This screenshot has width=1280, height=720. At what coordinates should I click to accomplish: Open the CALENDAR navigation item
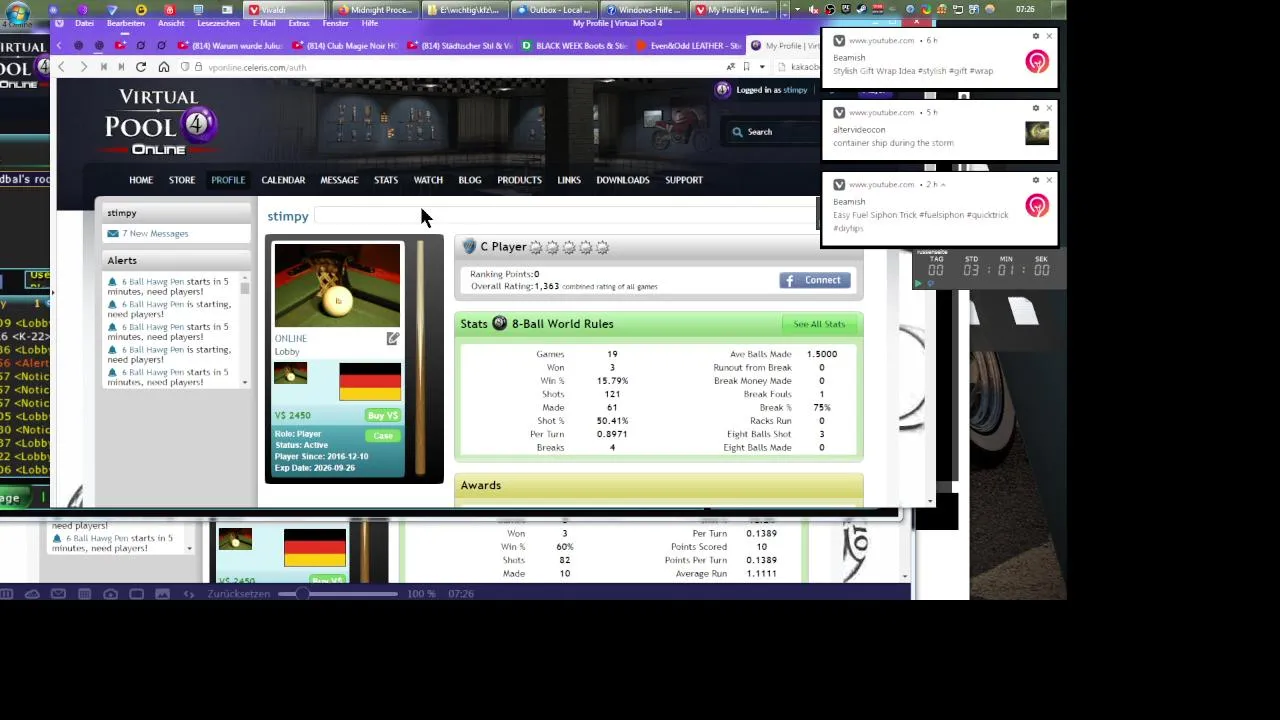[x=283, y=180]
